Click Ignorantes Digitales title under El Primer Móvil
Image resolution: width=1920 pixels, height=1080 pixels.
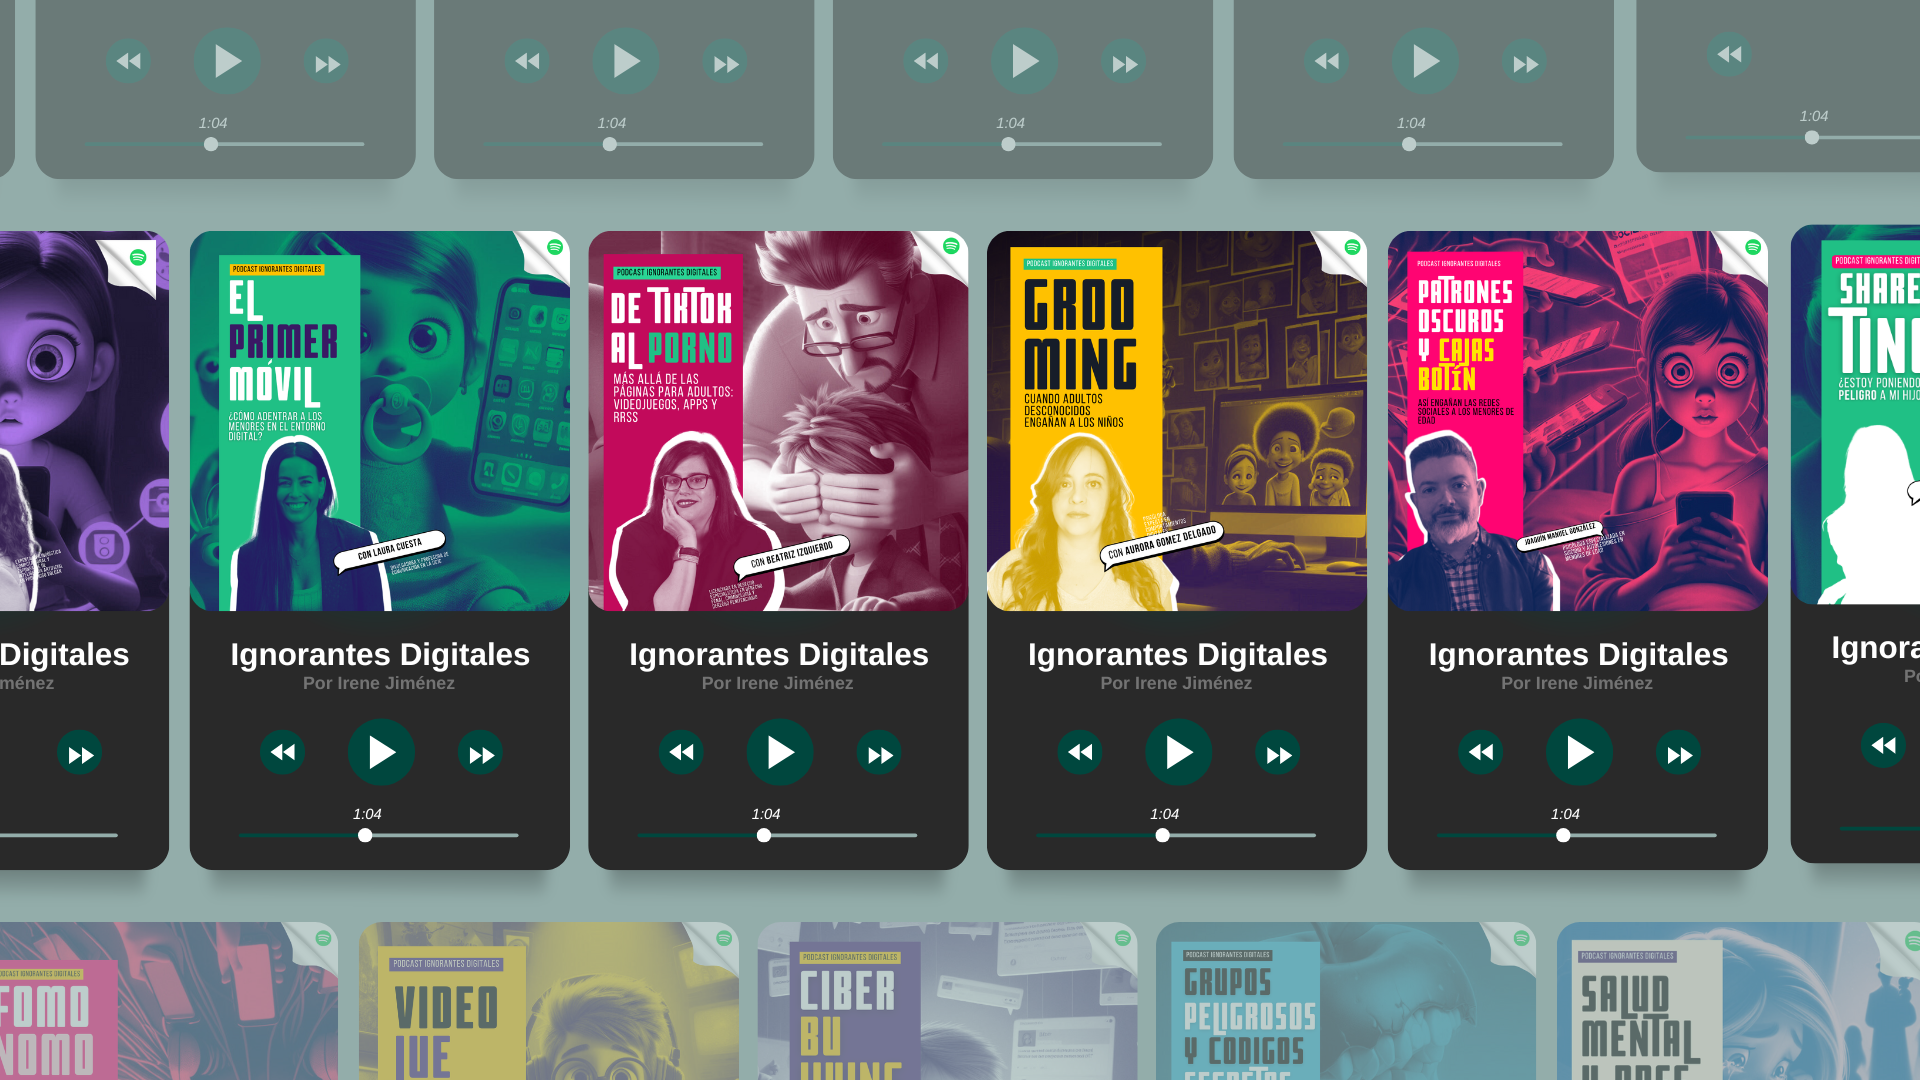pos(380,654)
